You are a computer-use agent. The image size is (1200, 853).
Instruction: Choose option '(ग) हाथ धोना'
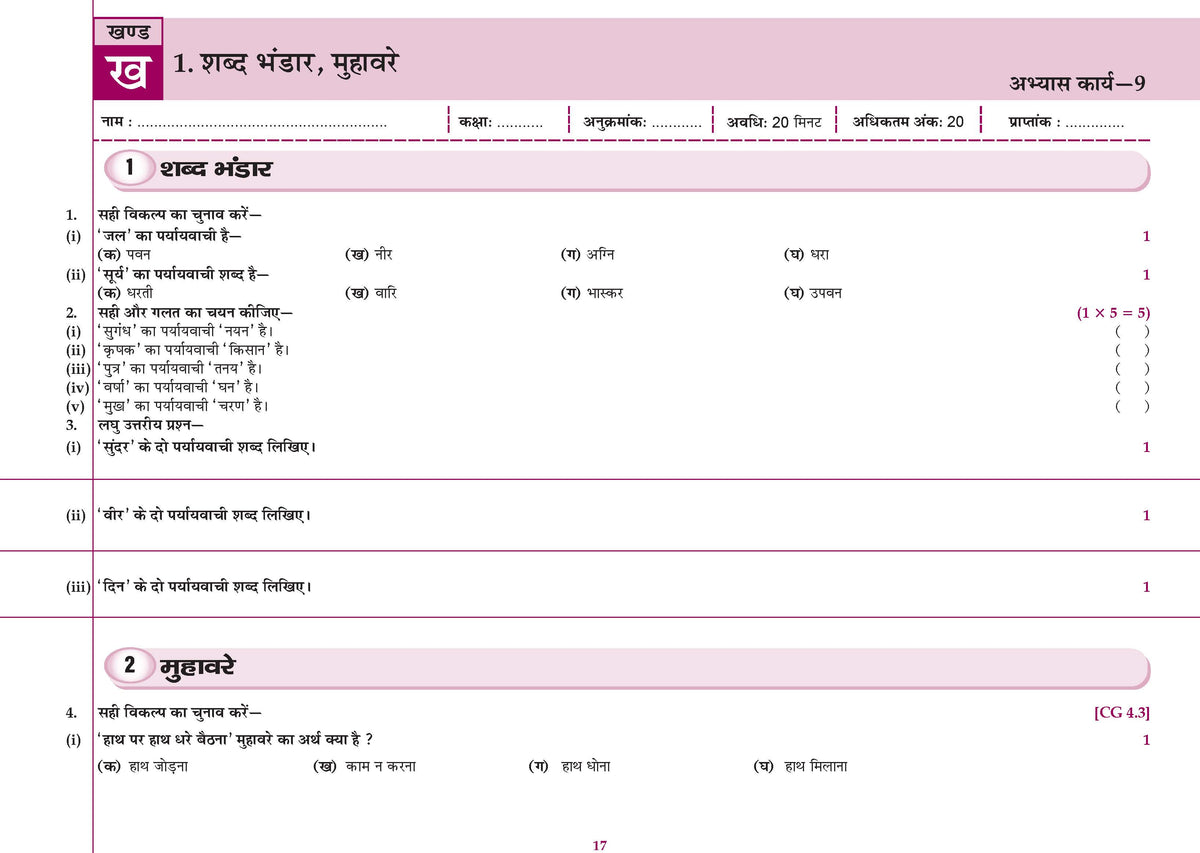(x=569, y=766)
